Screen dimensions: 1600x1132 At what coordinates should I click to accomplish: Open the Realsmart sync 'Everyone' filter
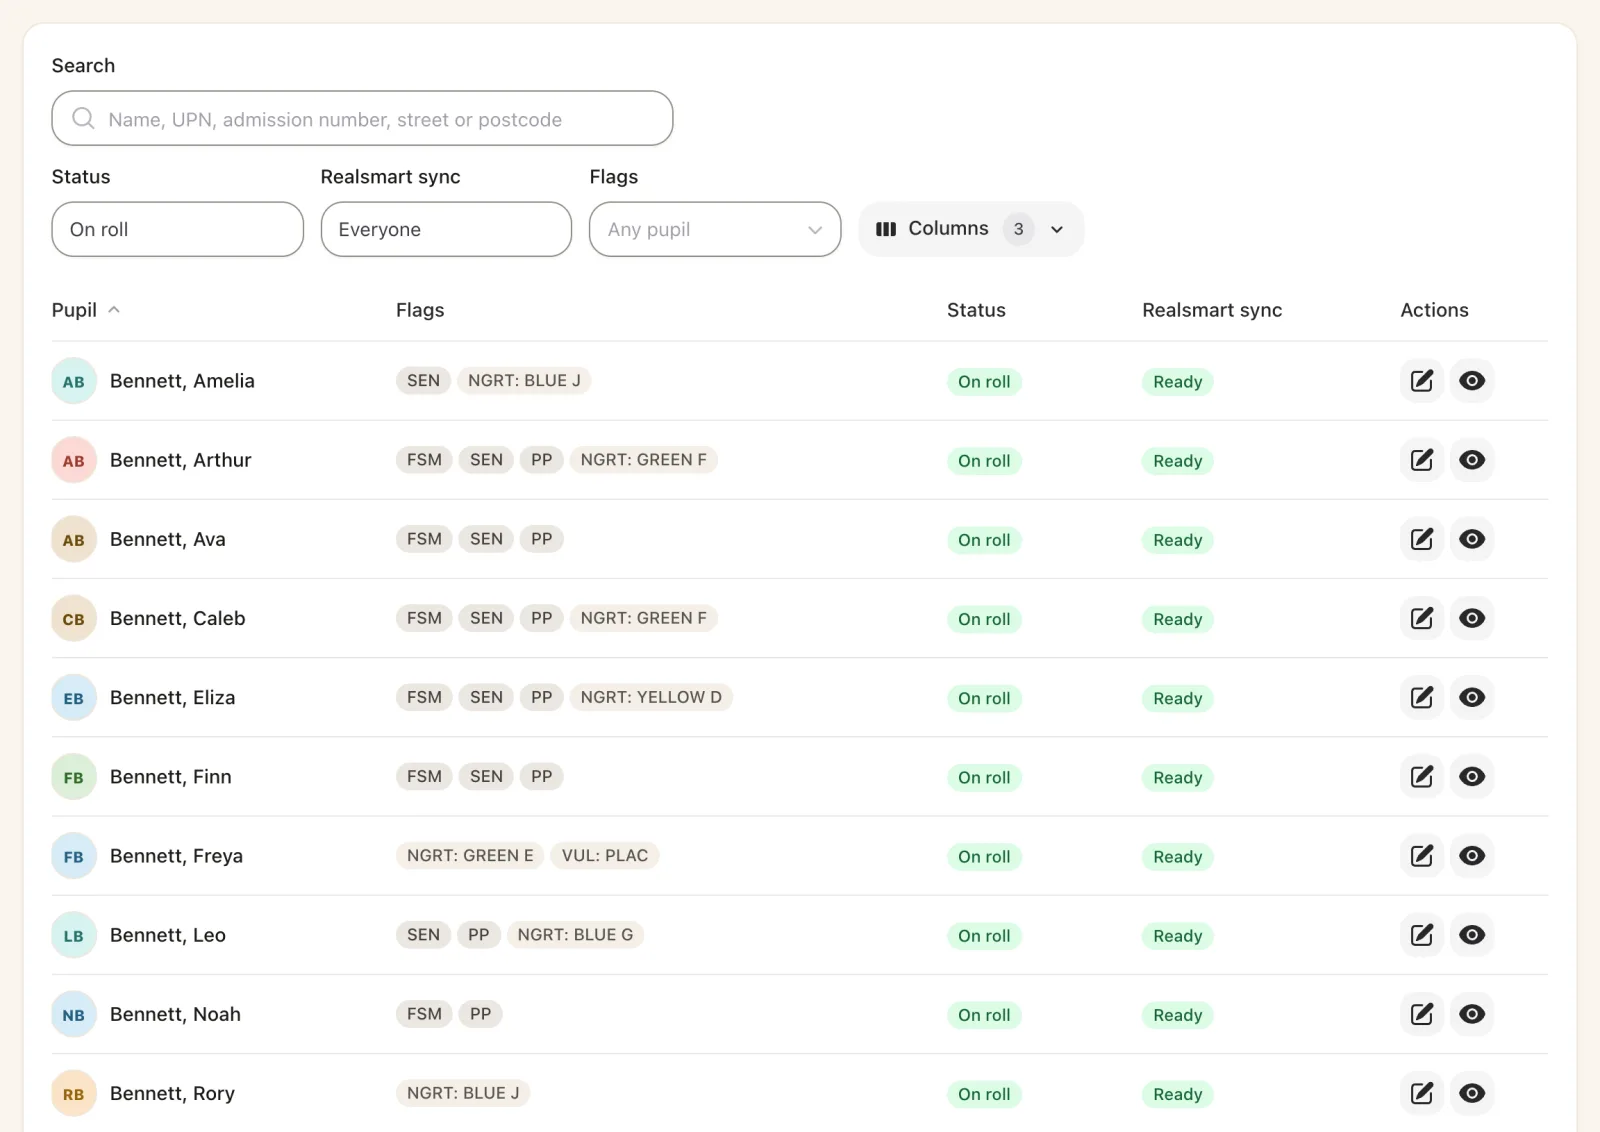(x=446, y=229)
